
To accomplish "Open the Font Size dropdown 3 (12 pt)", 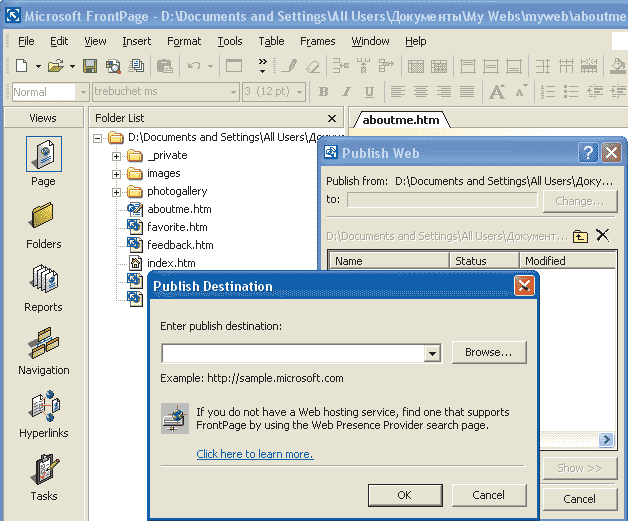I will pos(300,92).
